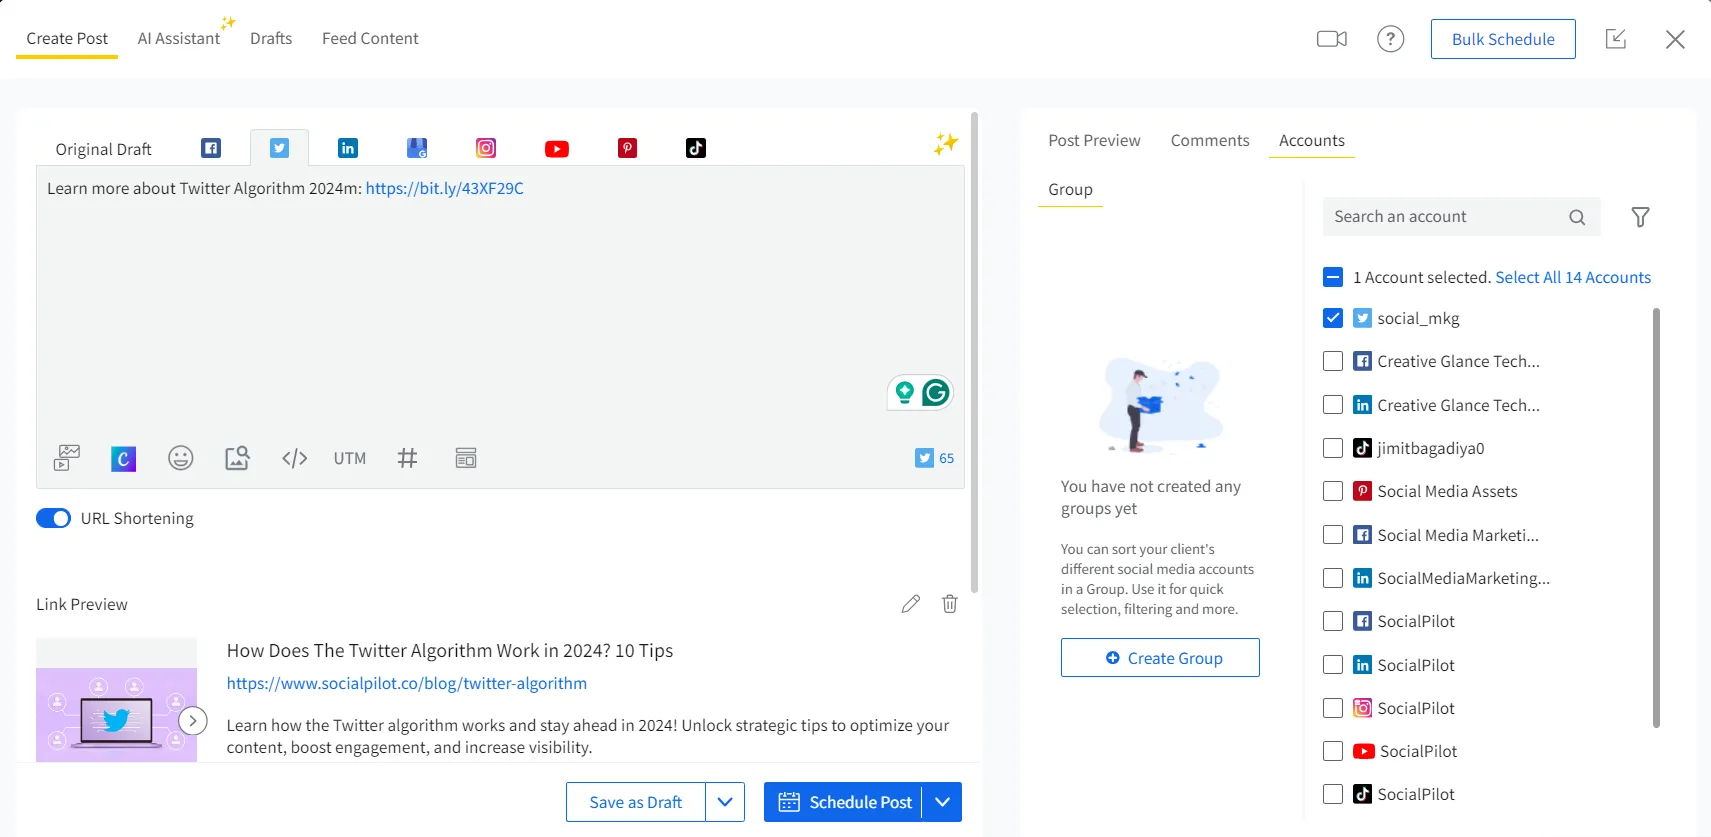Open the Facebook tab in post editor
Image resolution: width=1711 pixels, height=837 pixels.
click(x=211, y=148)
